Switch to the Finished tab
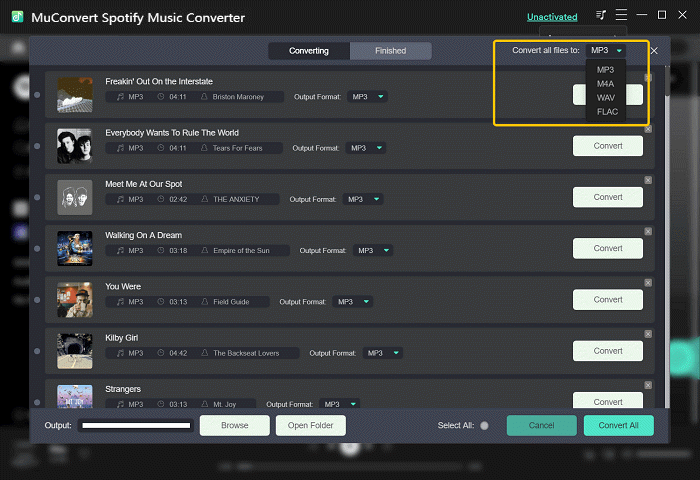Image resolution: width=700 pixels, height=480 pixels. pos(391,51)
